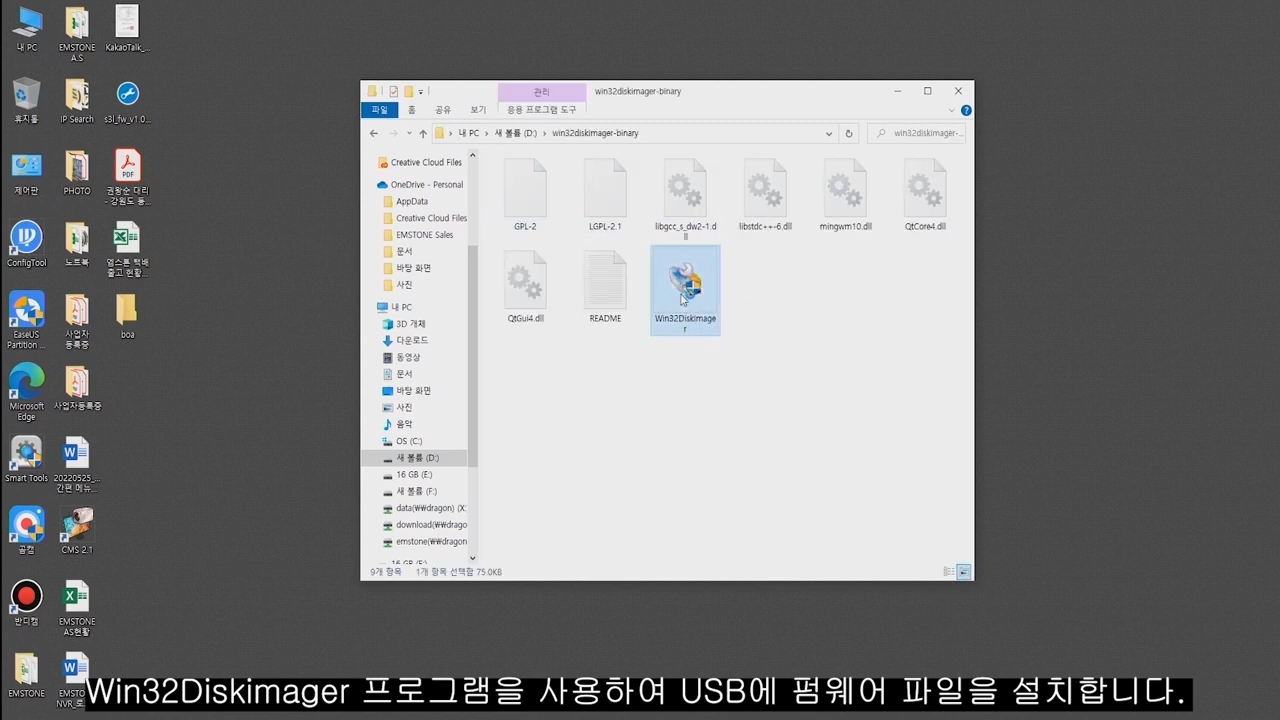Image resolution: width=1280 pixels, height=720 pixels.
Task: Open 다운로드 in navigation pane
Action: [405, 341]
